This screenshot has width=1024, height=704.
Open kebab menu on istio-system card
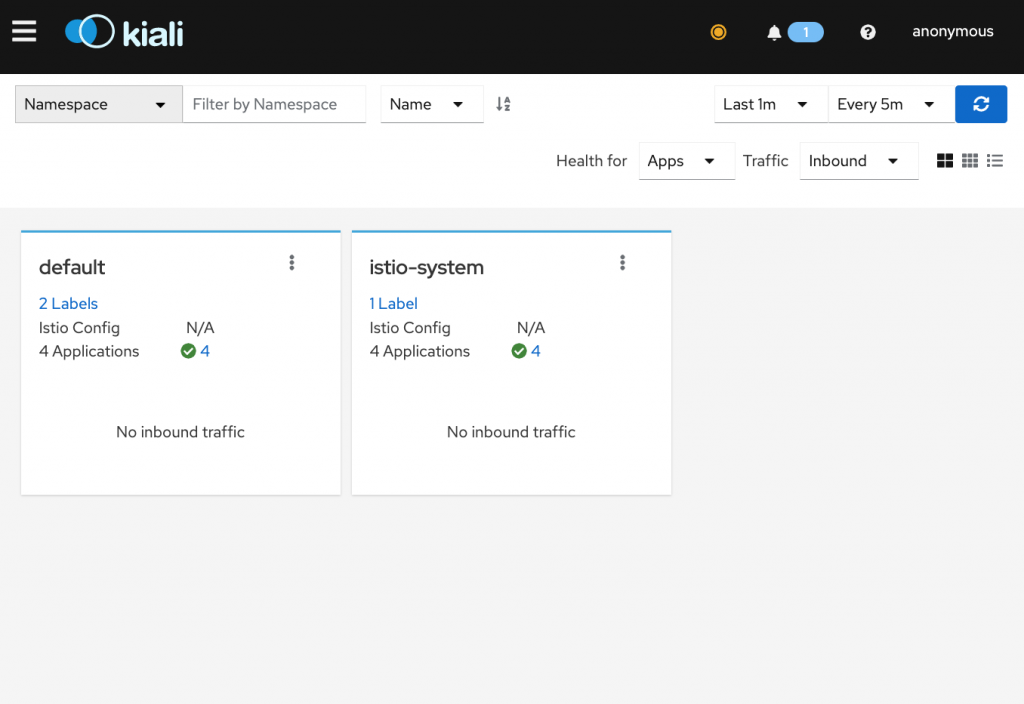(622, 263)
